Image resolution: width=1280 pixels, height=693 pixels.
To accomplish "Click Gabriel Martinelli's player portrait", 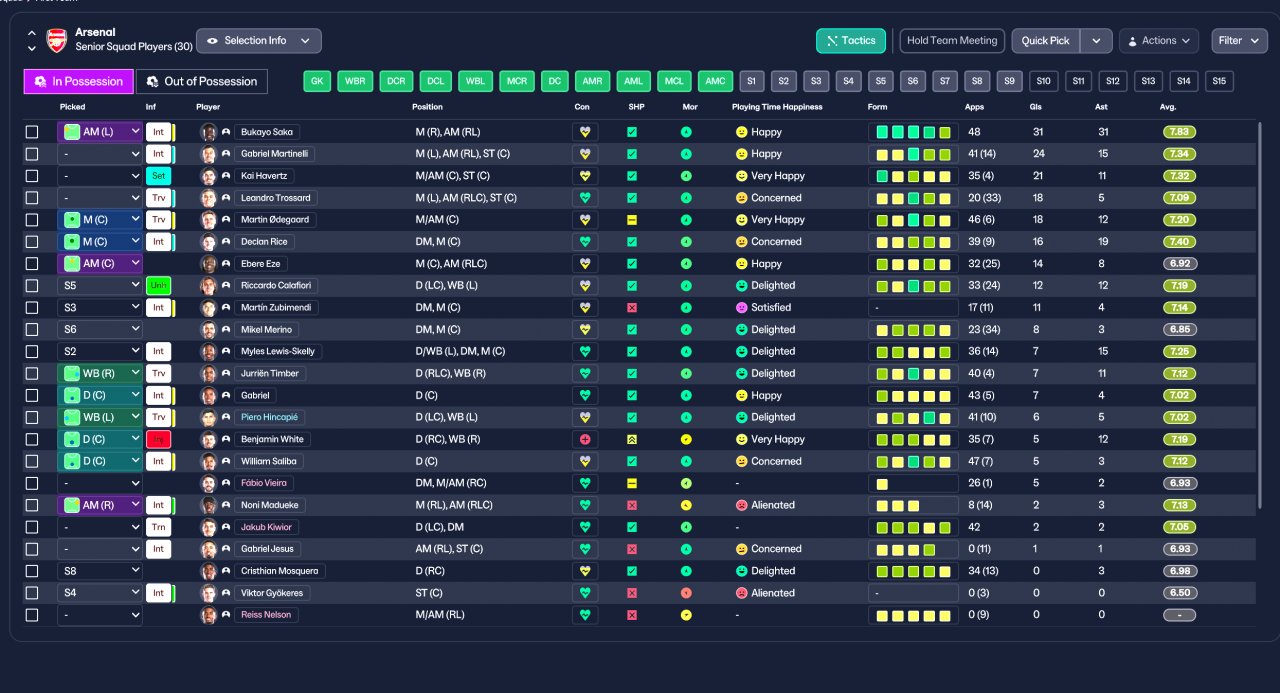I will point(209,154).
